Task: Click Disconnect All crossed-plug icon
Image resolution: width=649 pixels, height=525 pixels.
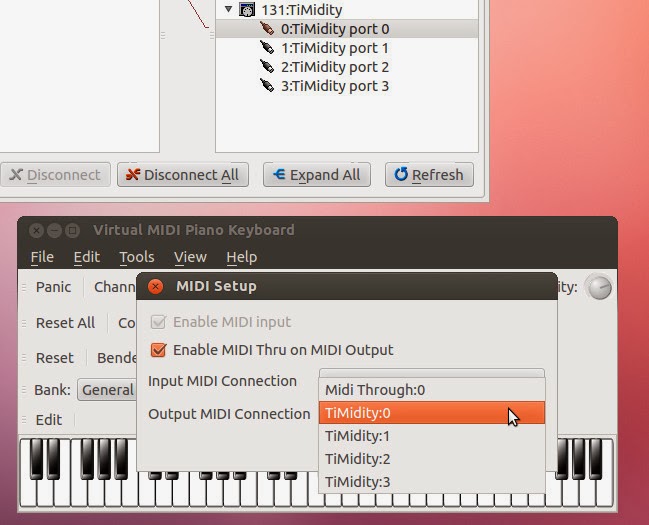Action: click(x=133, y=174)
